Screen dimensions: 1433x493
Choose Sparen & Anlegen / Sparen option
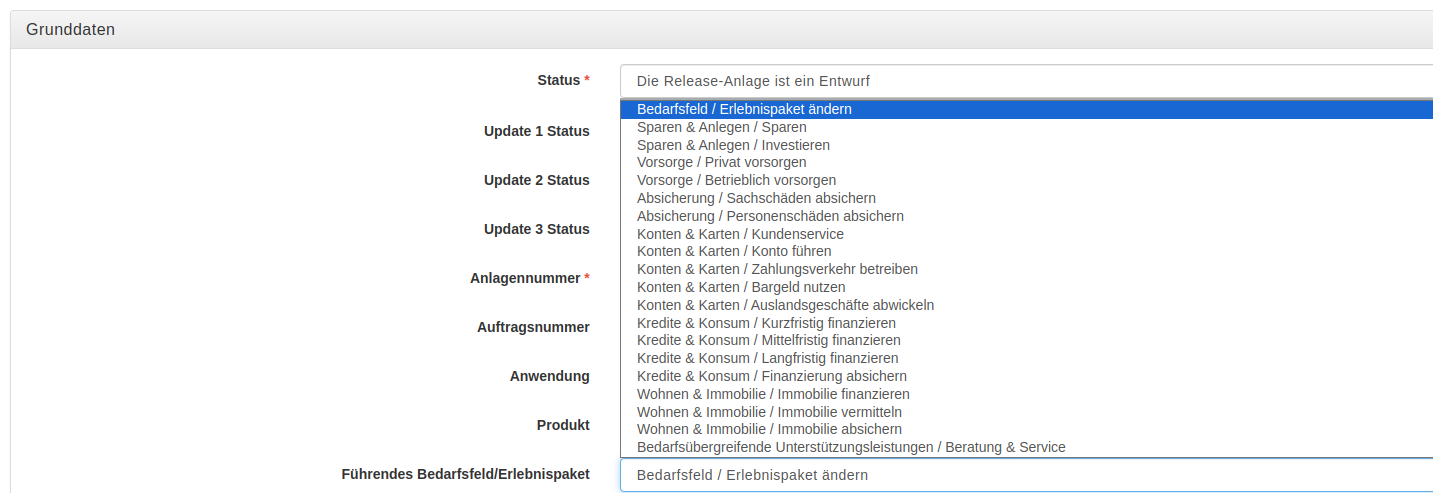pyautogui.click(x=1026, y=127)
